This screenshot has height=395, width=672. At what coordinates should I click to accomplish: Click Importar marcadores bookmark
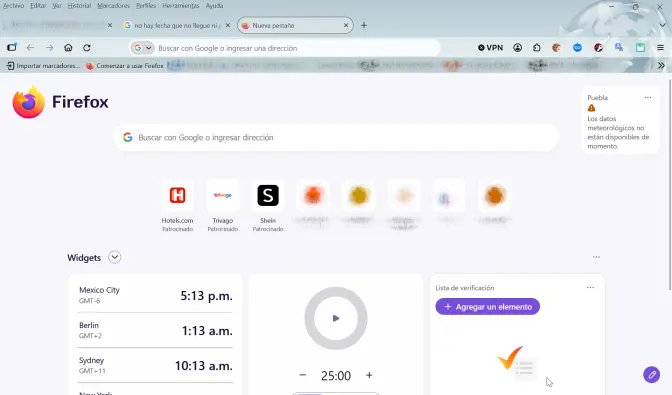point(43,66)
